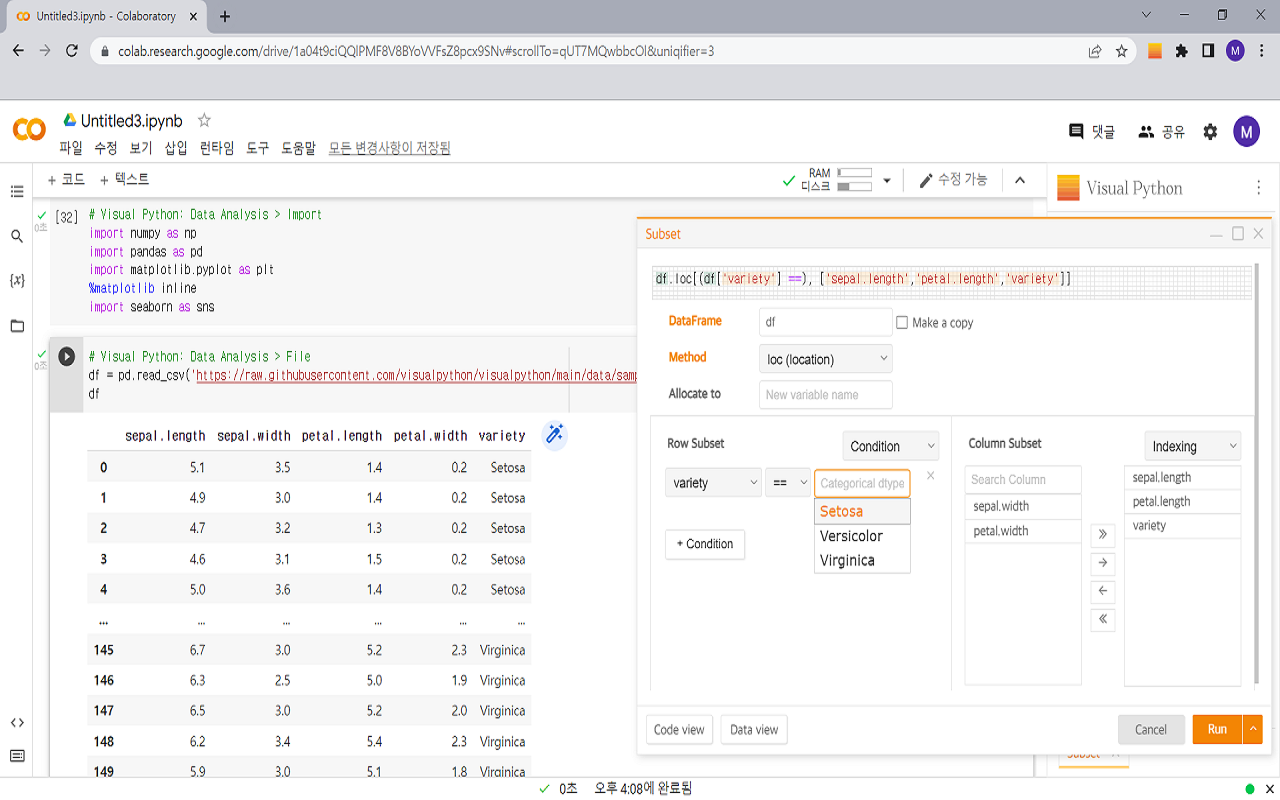The image size is (1280, 800).
Task: Add a new condition with + Condition
Action: (704, 544)
